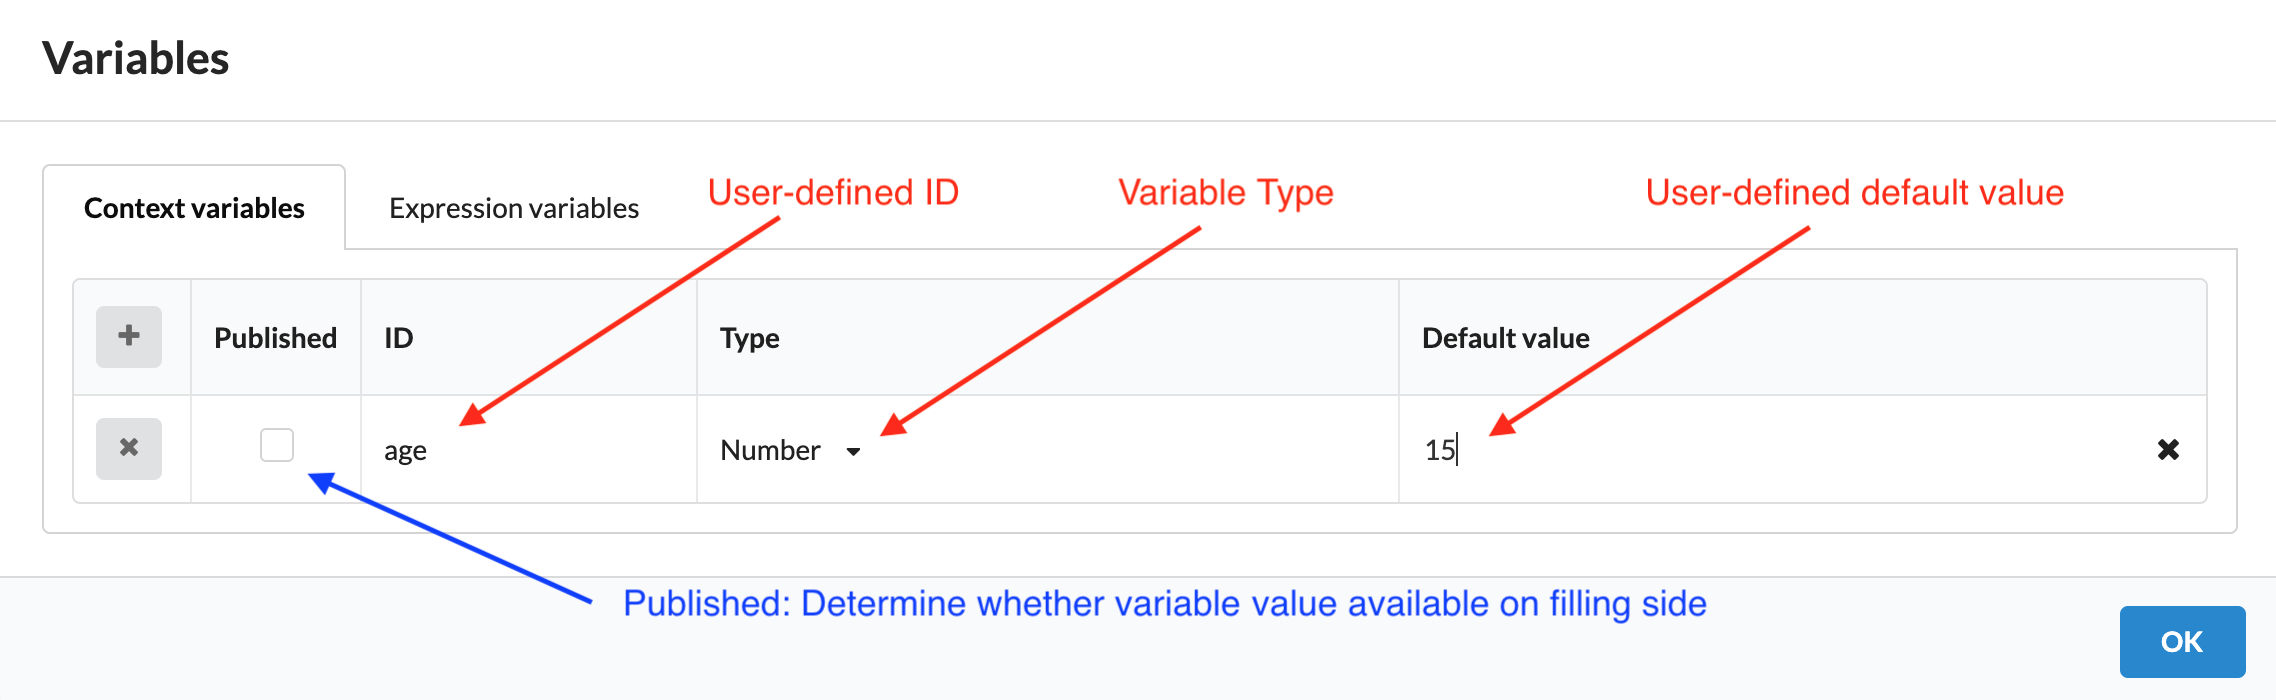Click the dropdown arrow next to Number
2276x700 pixels.
pos(854,452)
